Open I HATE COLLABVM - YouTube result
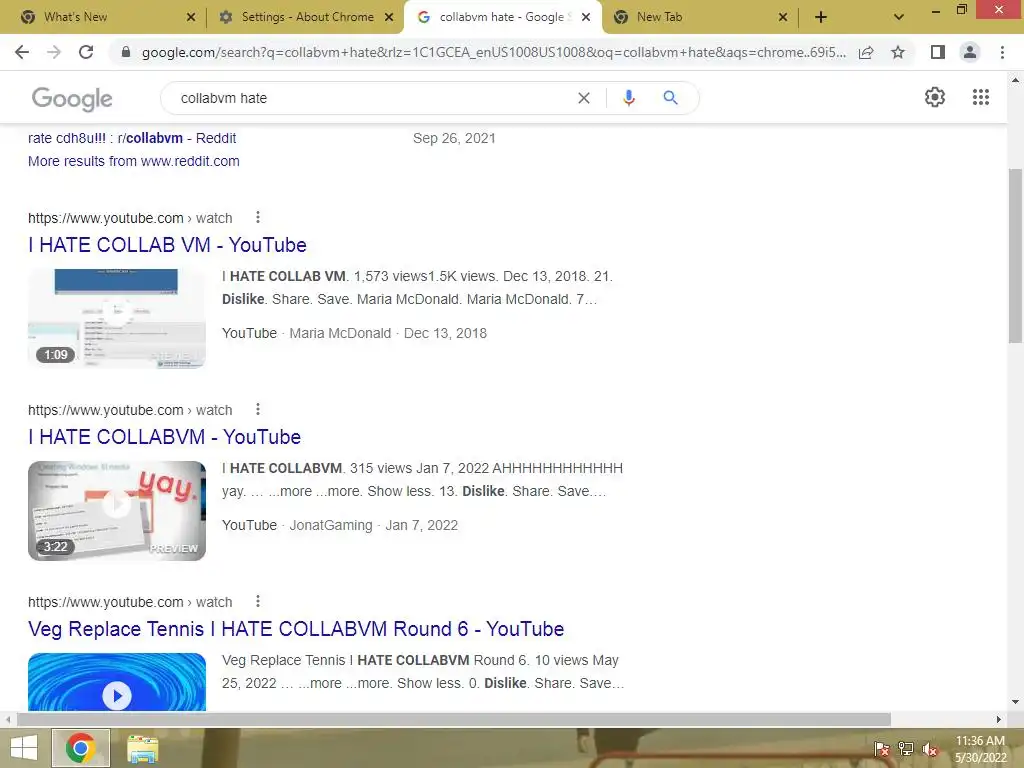The height and width of the screenshot is (768, 1024). (x=165, y=437)
